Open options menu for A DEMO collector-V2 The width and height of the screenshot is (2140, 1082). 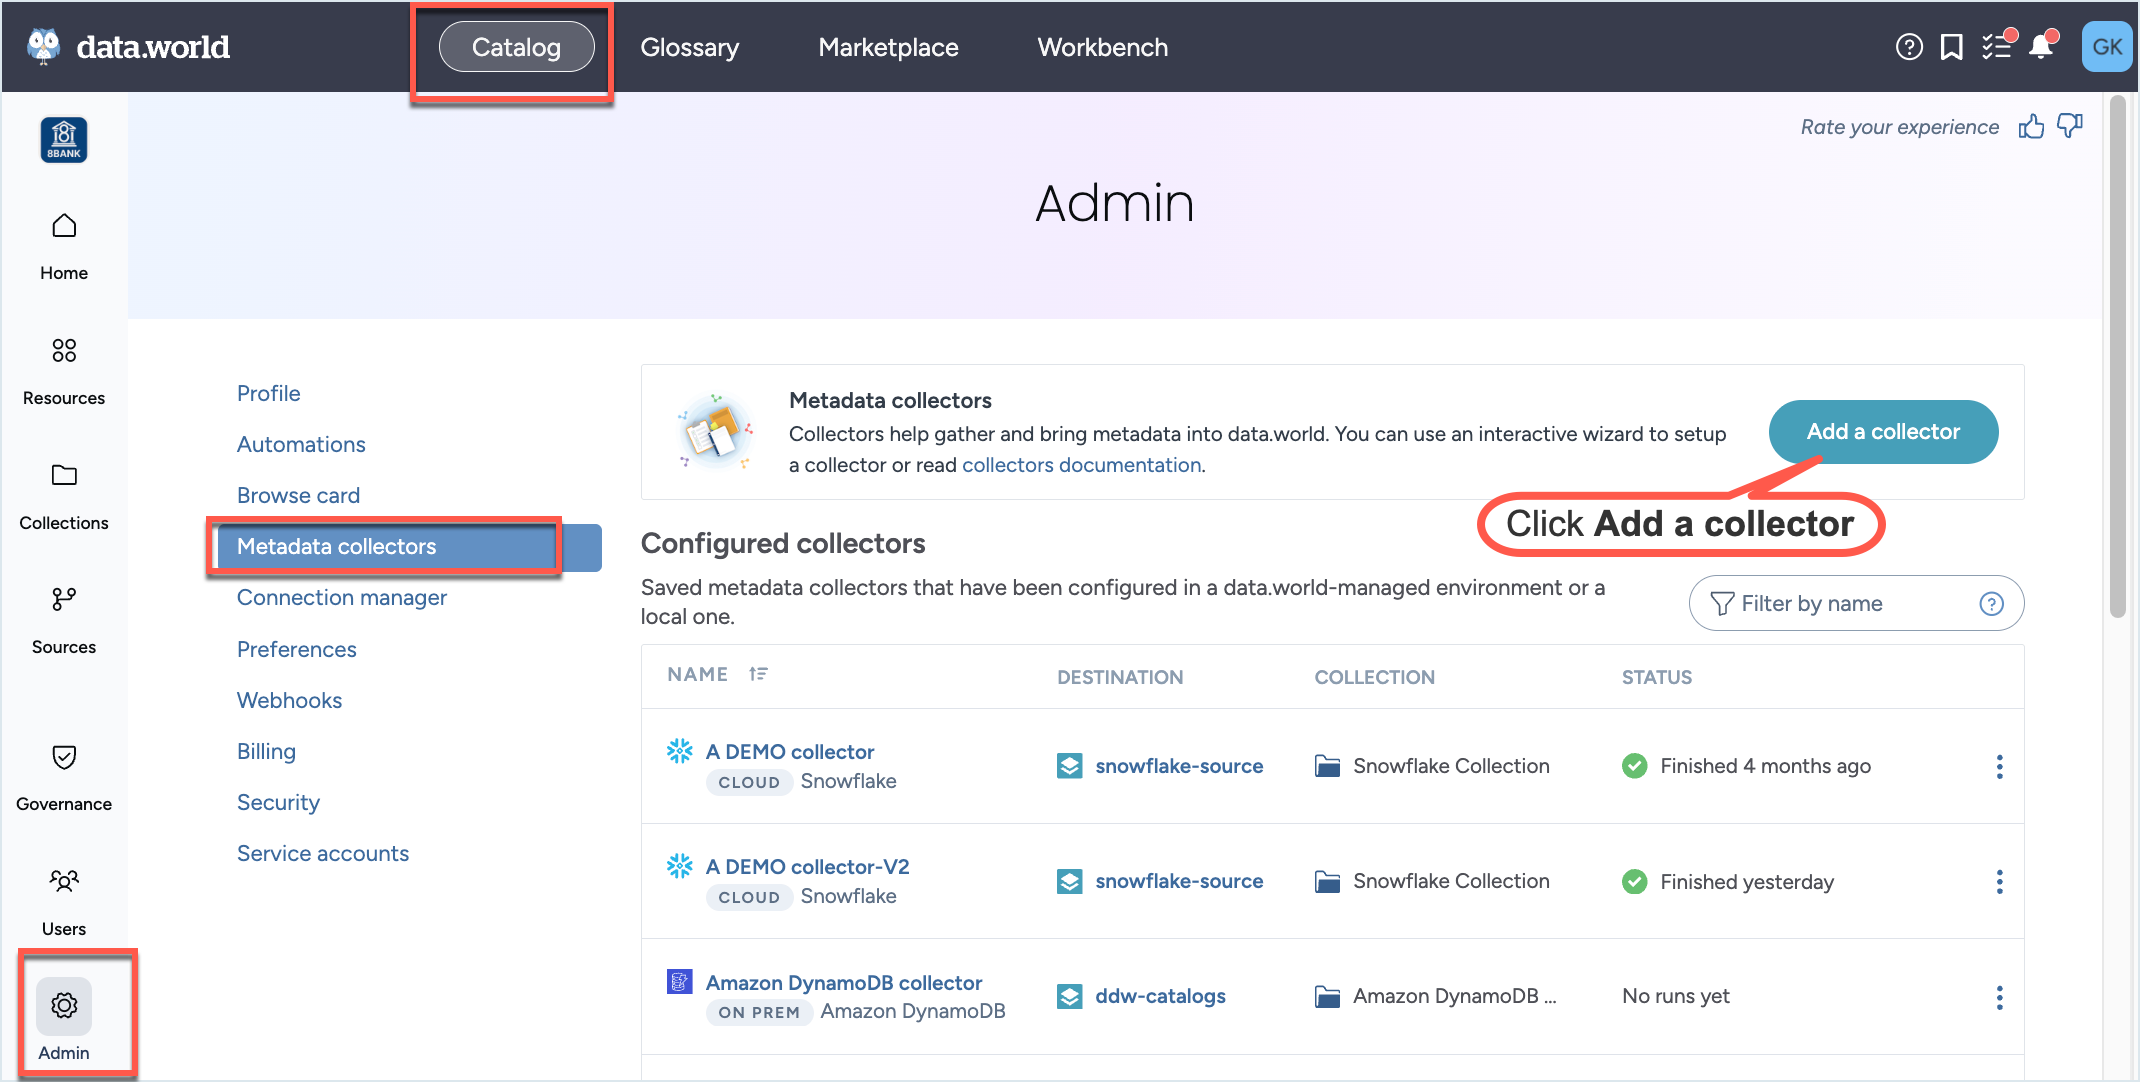(1999, 882)
